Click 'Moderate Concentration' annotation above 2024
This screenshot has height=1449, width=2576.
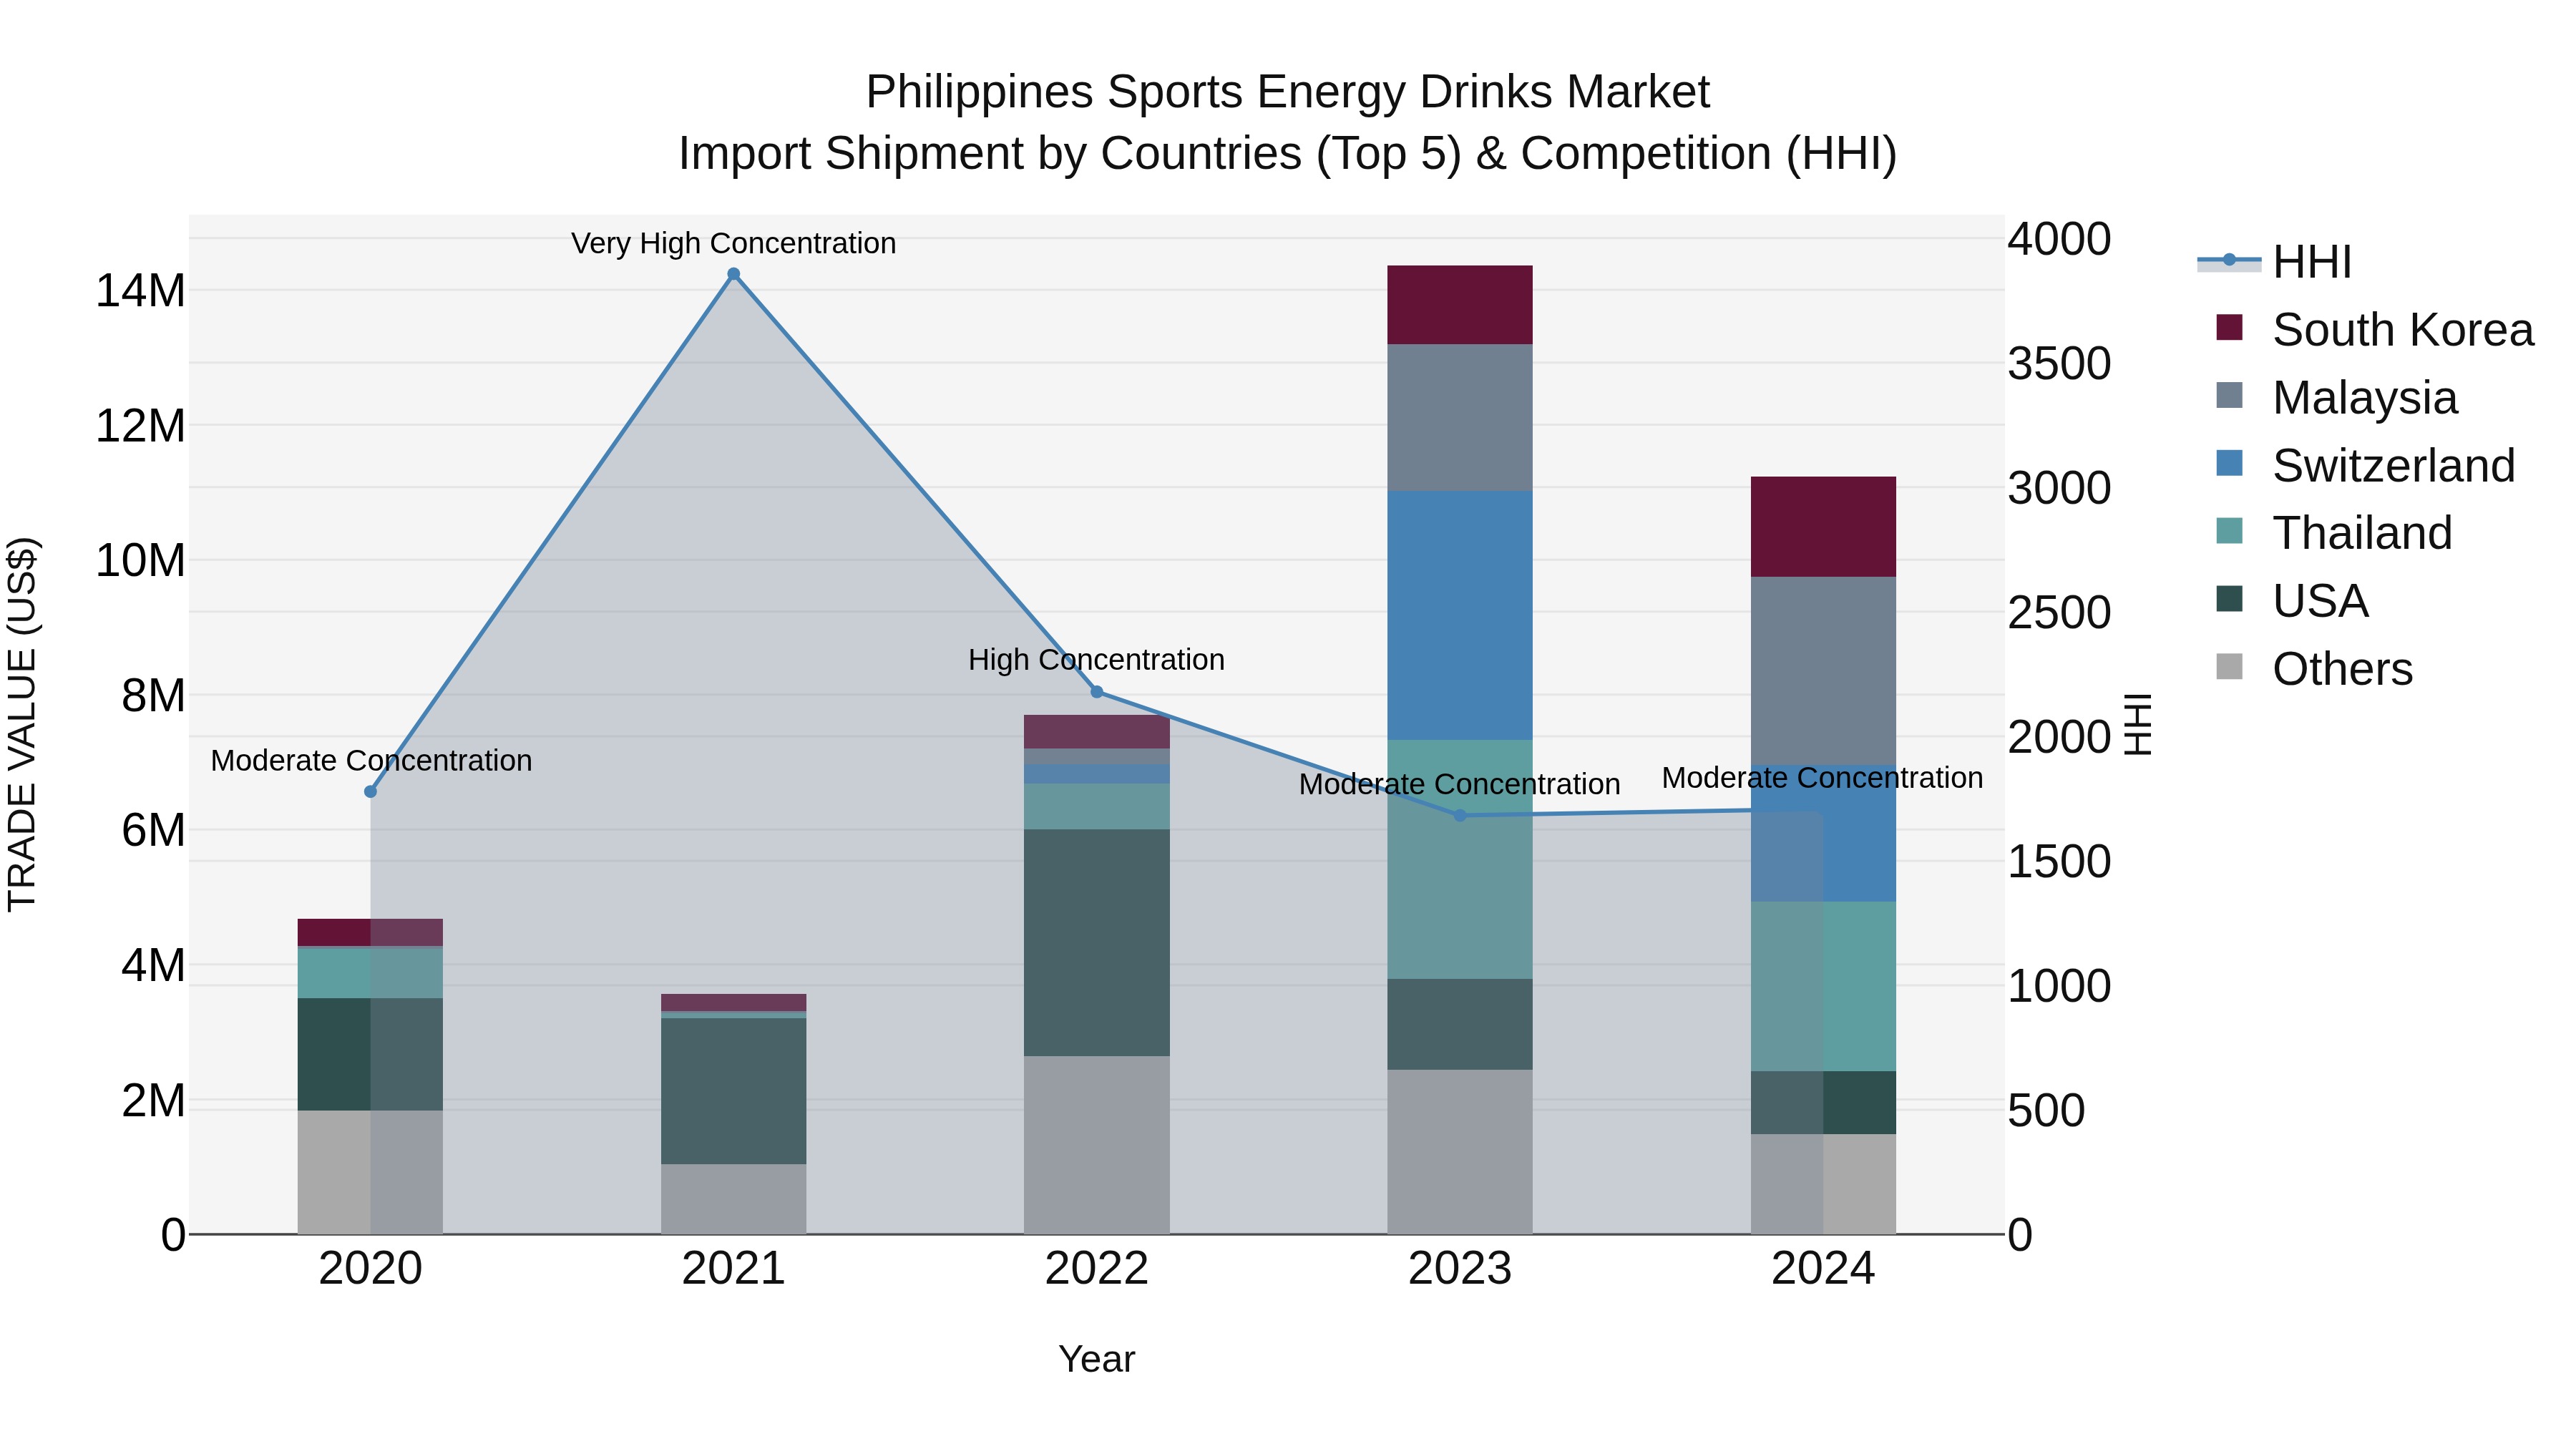tap(1822, 778)
